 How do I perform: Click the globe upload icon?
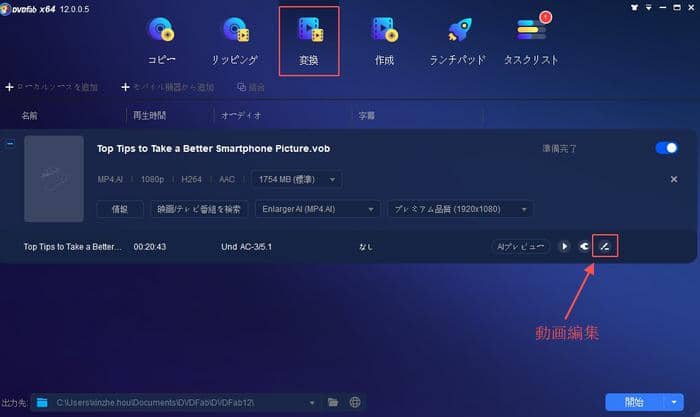[x=355, y=402]
